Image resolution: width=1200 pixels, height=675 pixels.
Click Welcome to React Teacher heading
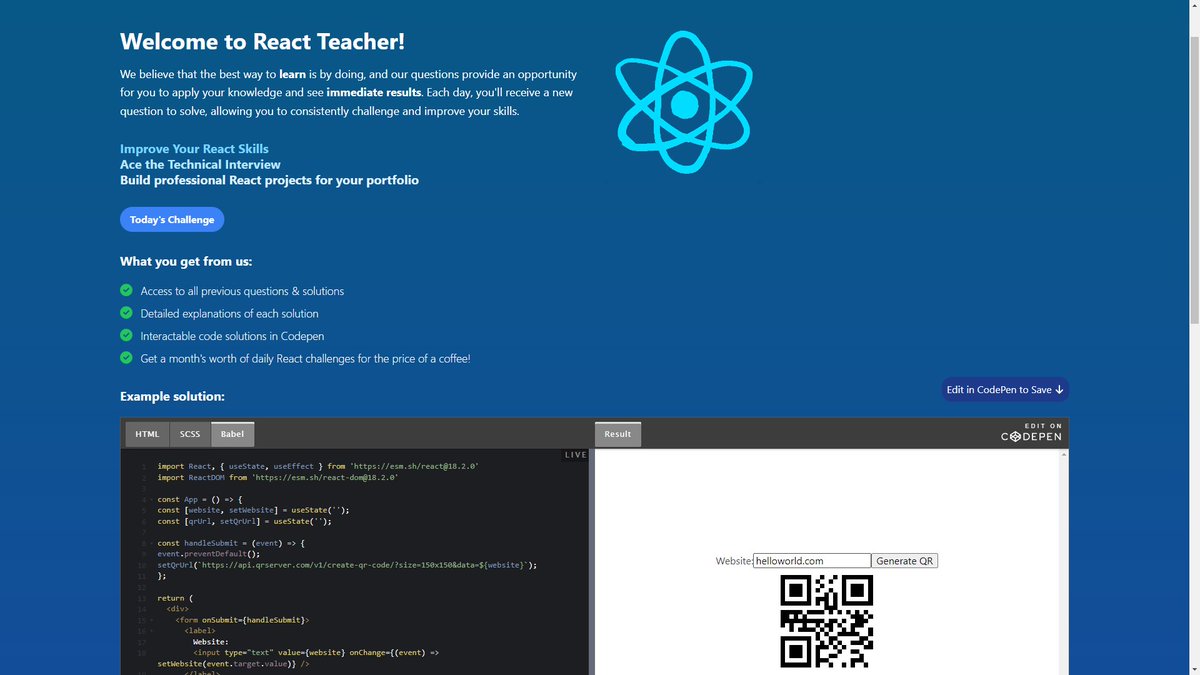[x=262, y=42]
